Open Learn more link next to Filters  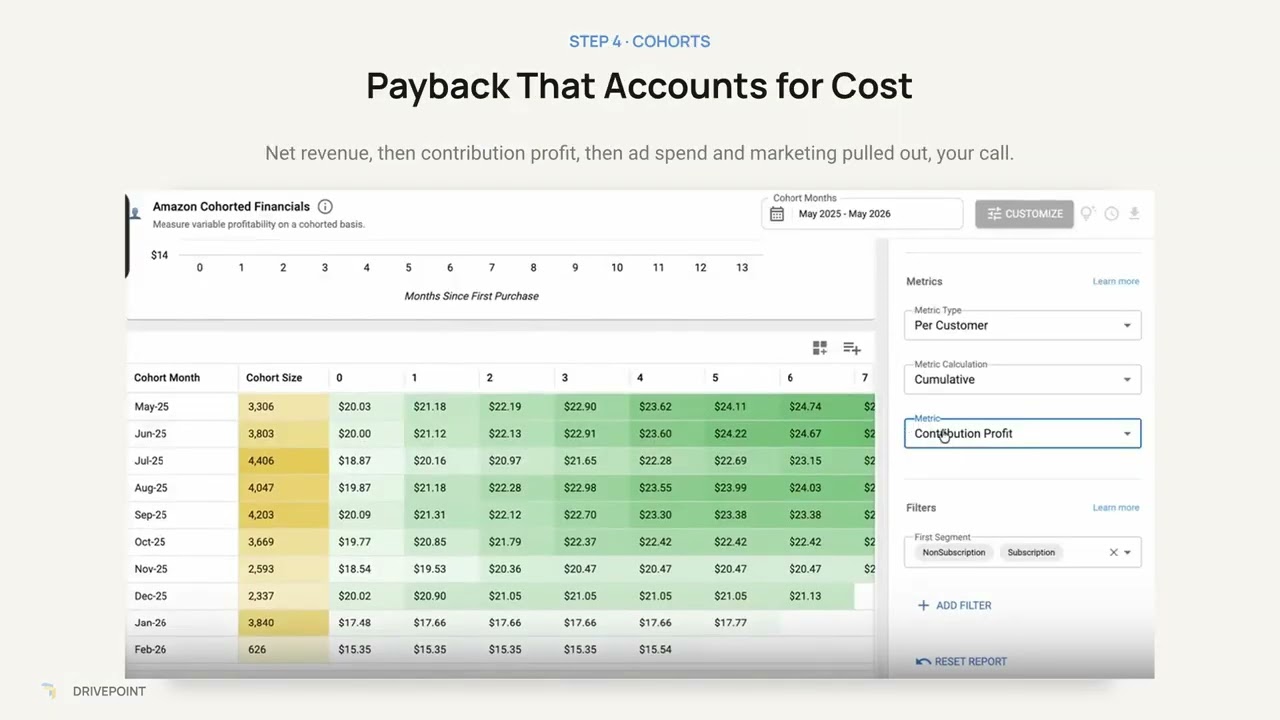coord(1116,507)
